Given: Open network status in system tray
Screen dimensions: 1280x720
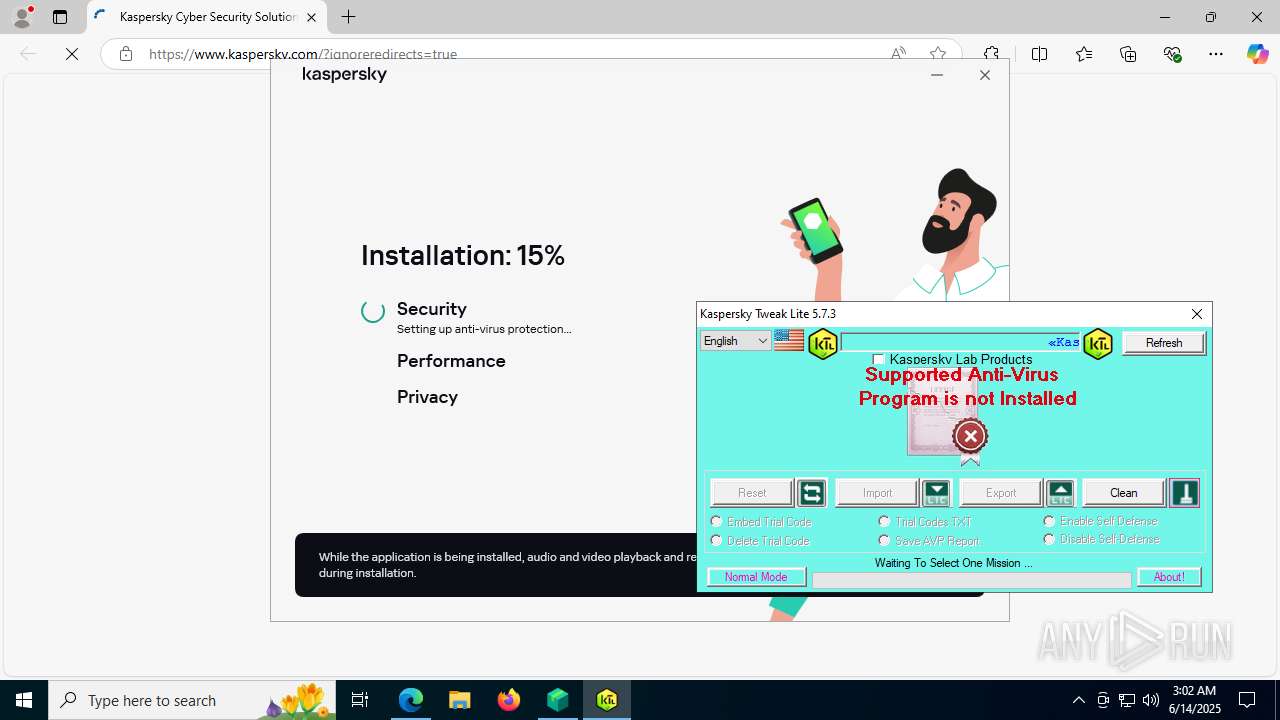Looking at the screenshot, I should point(1126,700).
